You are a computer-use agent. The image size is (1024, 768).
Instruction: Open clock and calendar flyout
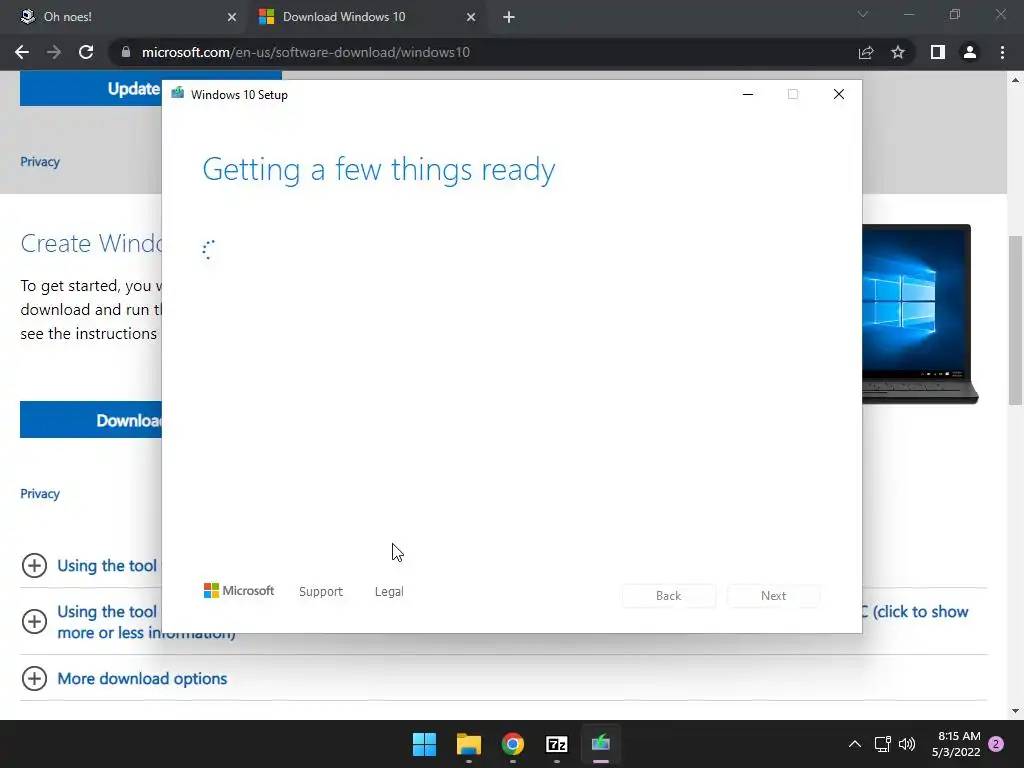coord(956,744)
